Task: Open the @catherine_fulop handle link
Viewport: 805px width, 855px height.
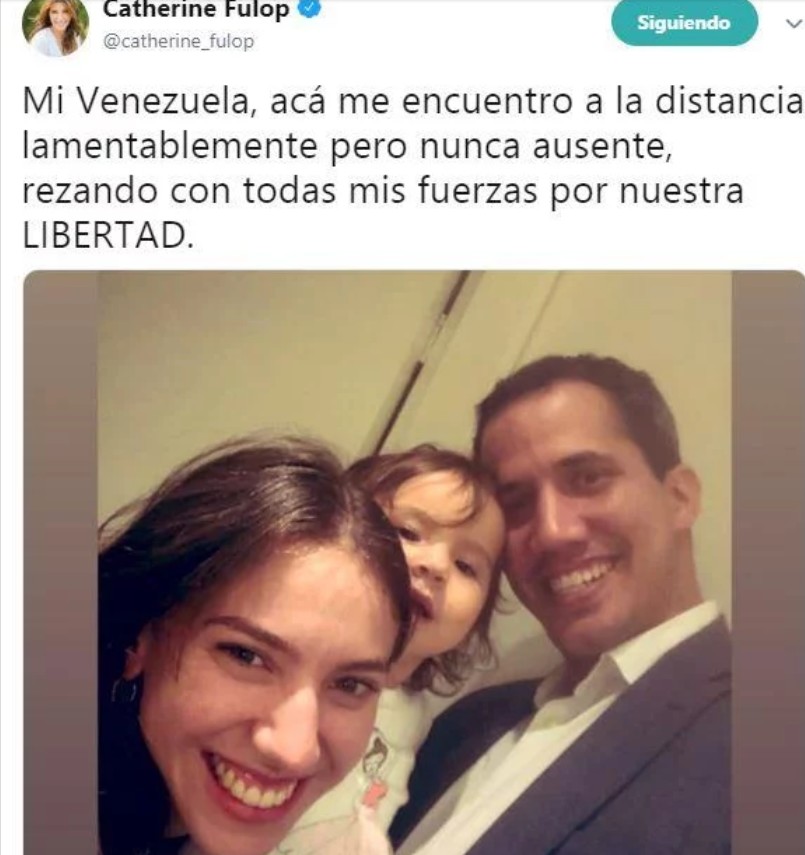Action: [x=178, y=41]
